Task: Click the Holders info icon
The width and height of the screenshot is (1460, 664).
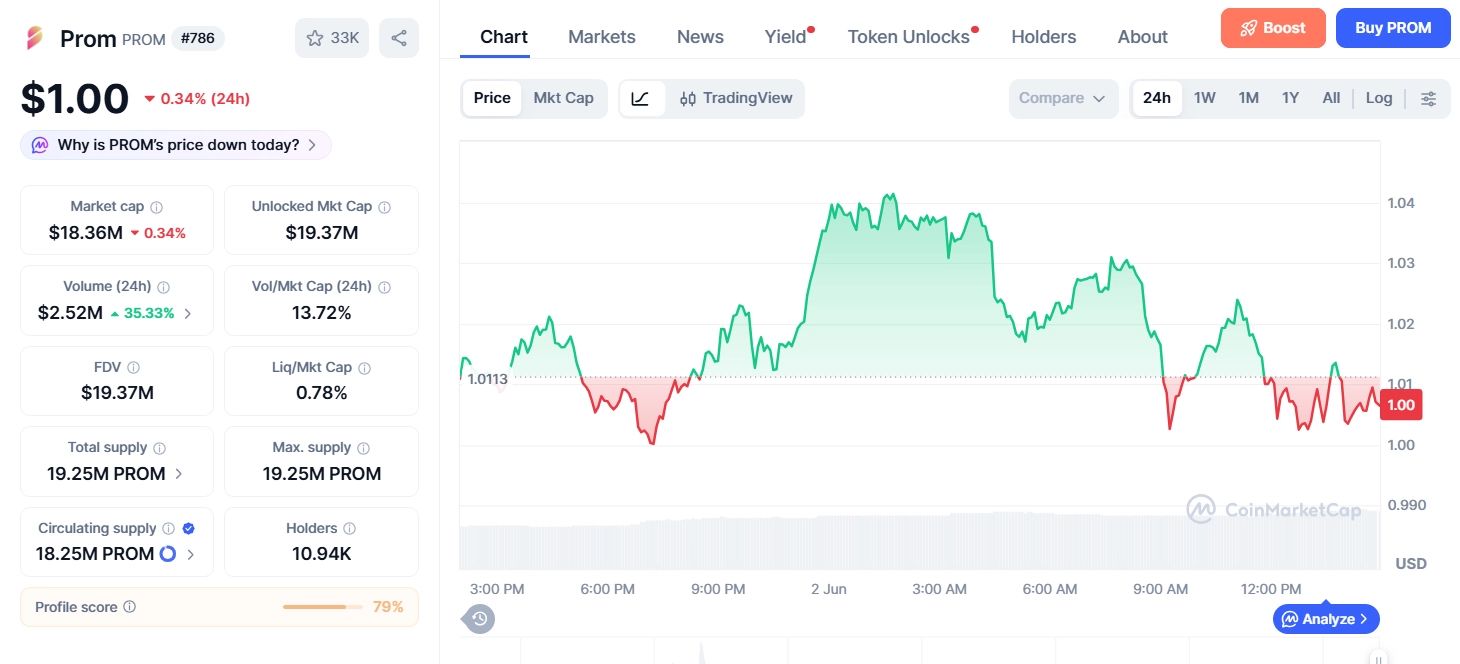Action: pos(349,528)
